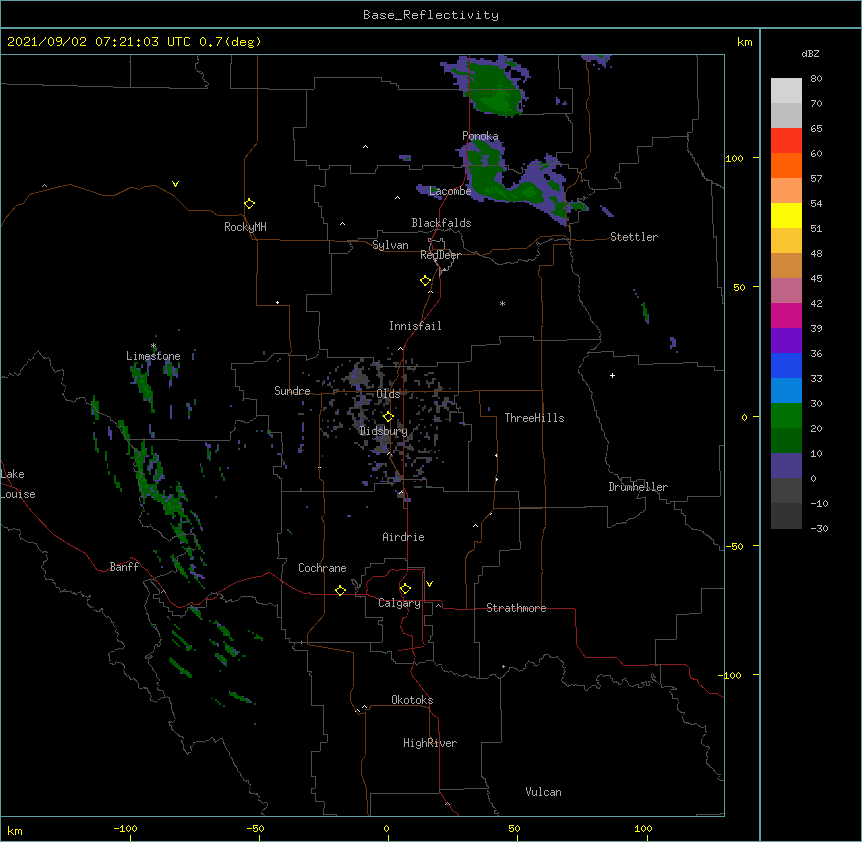Click the Airdrie label

404,537
